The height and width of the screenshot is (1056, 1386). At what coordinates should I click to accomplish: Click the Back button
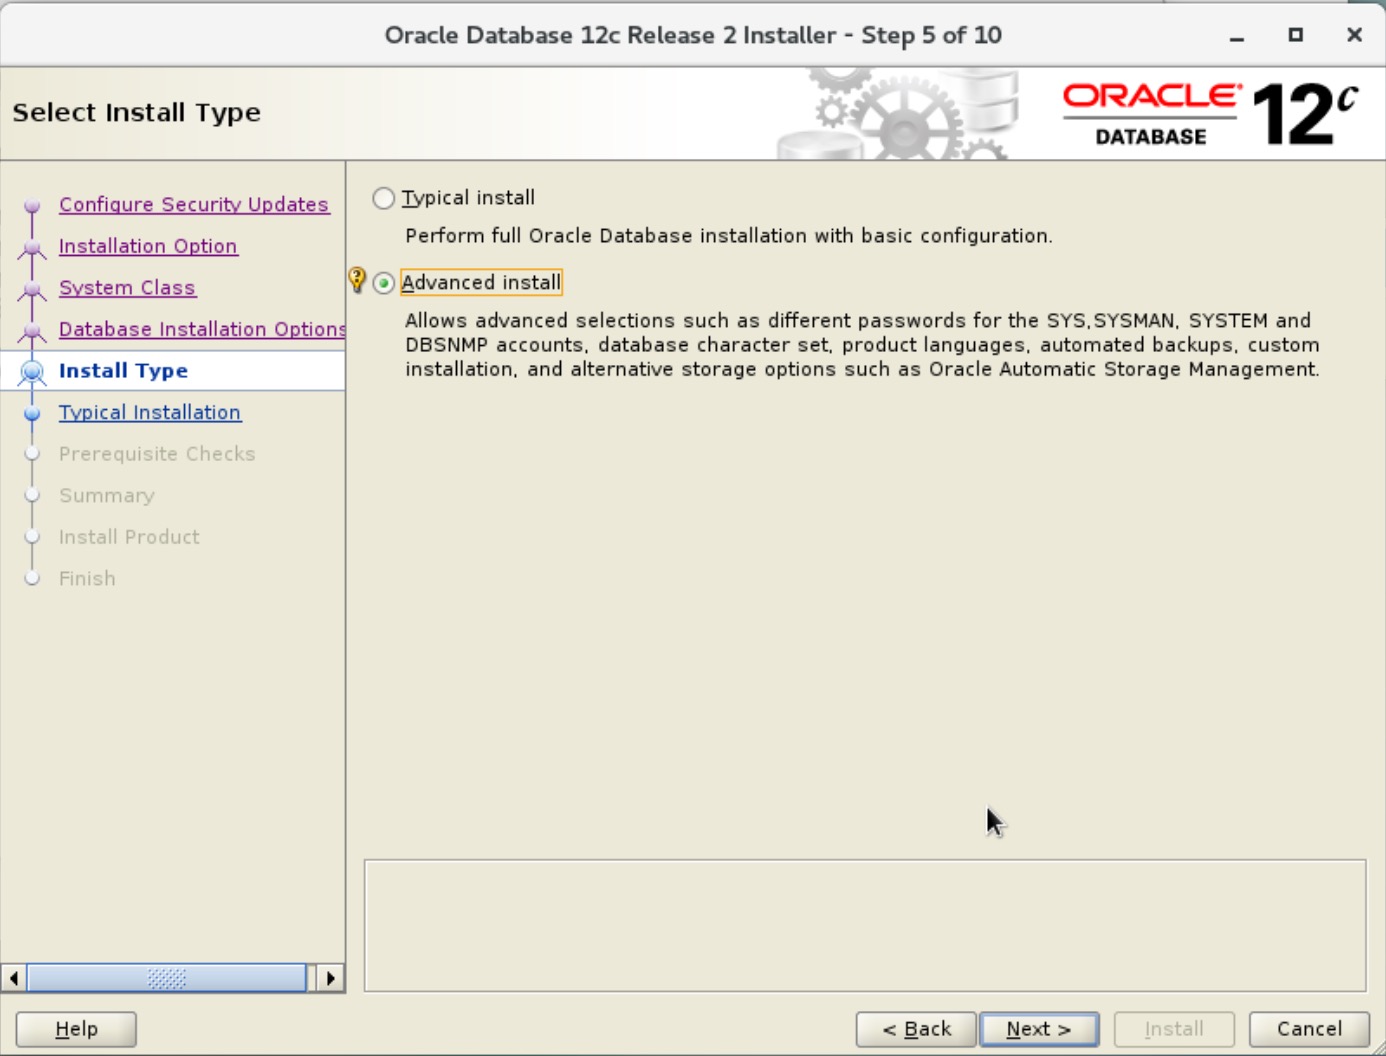(916, 1029)
